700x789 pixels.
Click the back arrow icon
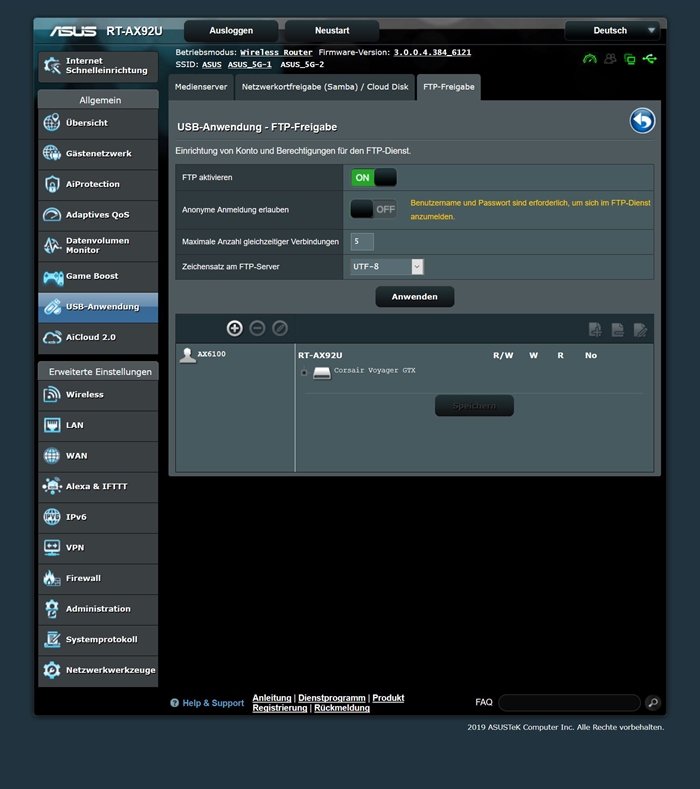[x=642, y=121]
